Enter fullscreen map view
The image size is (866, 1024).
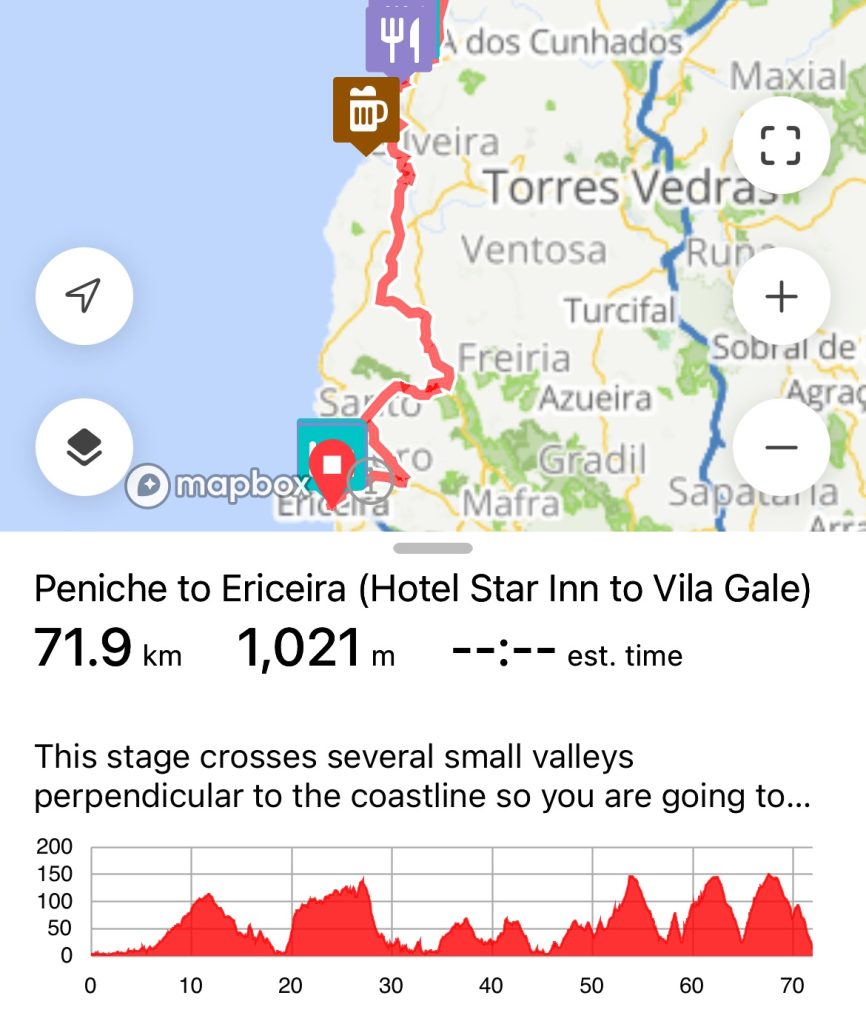tap(780, 146)
